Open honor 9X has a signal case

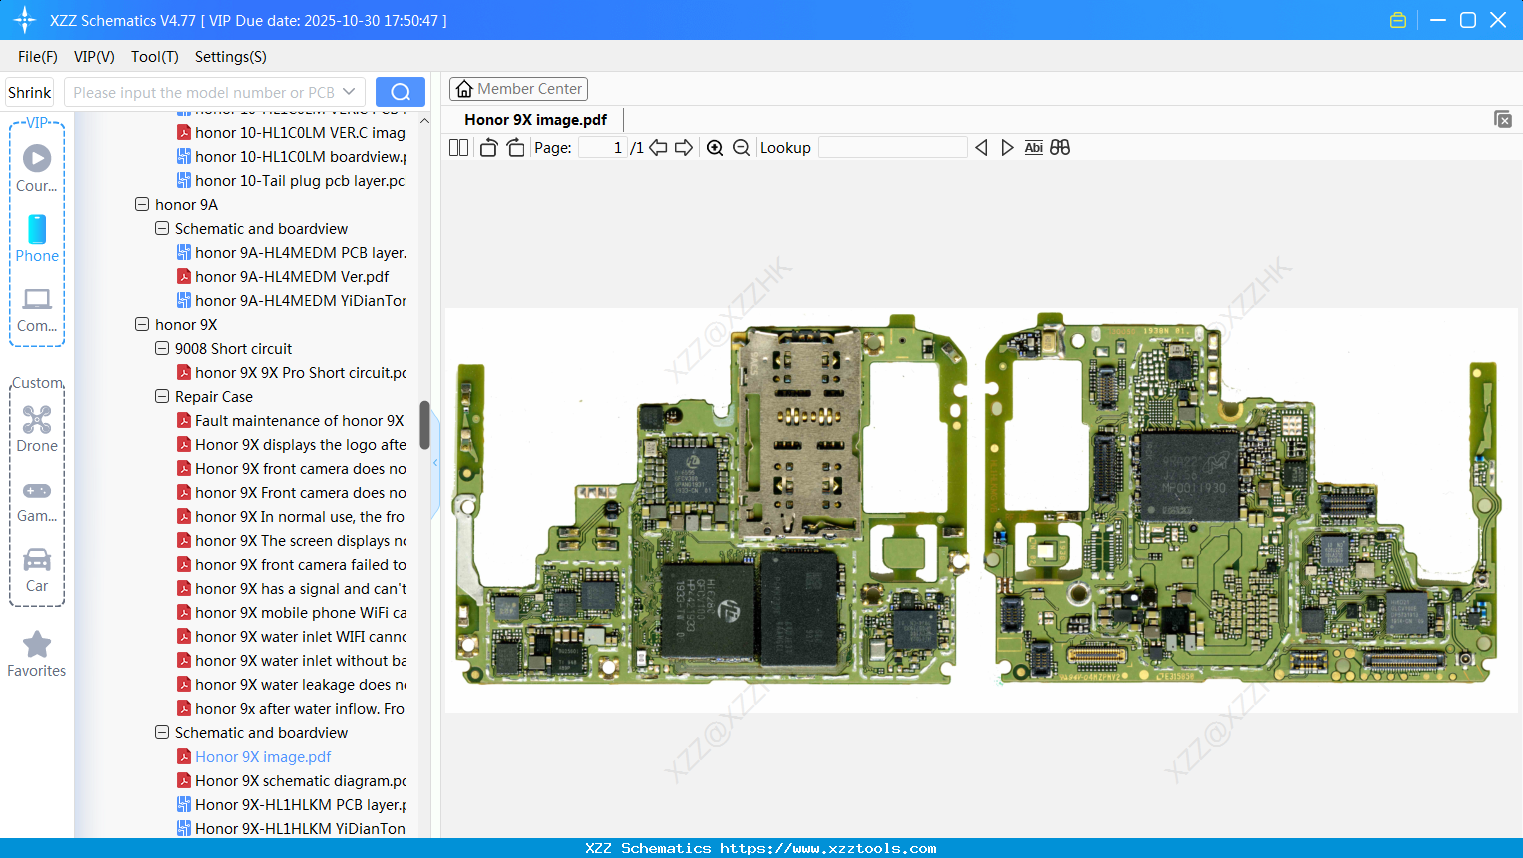[291, 589]
